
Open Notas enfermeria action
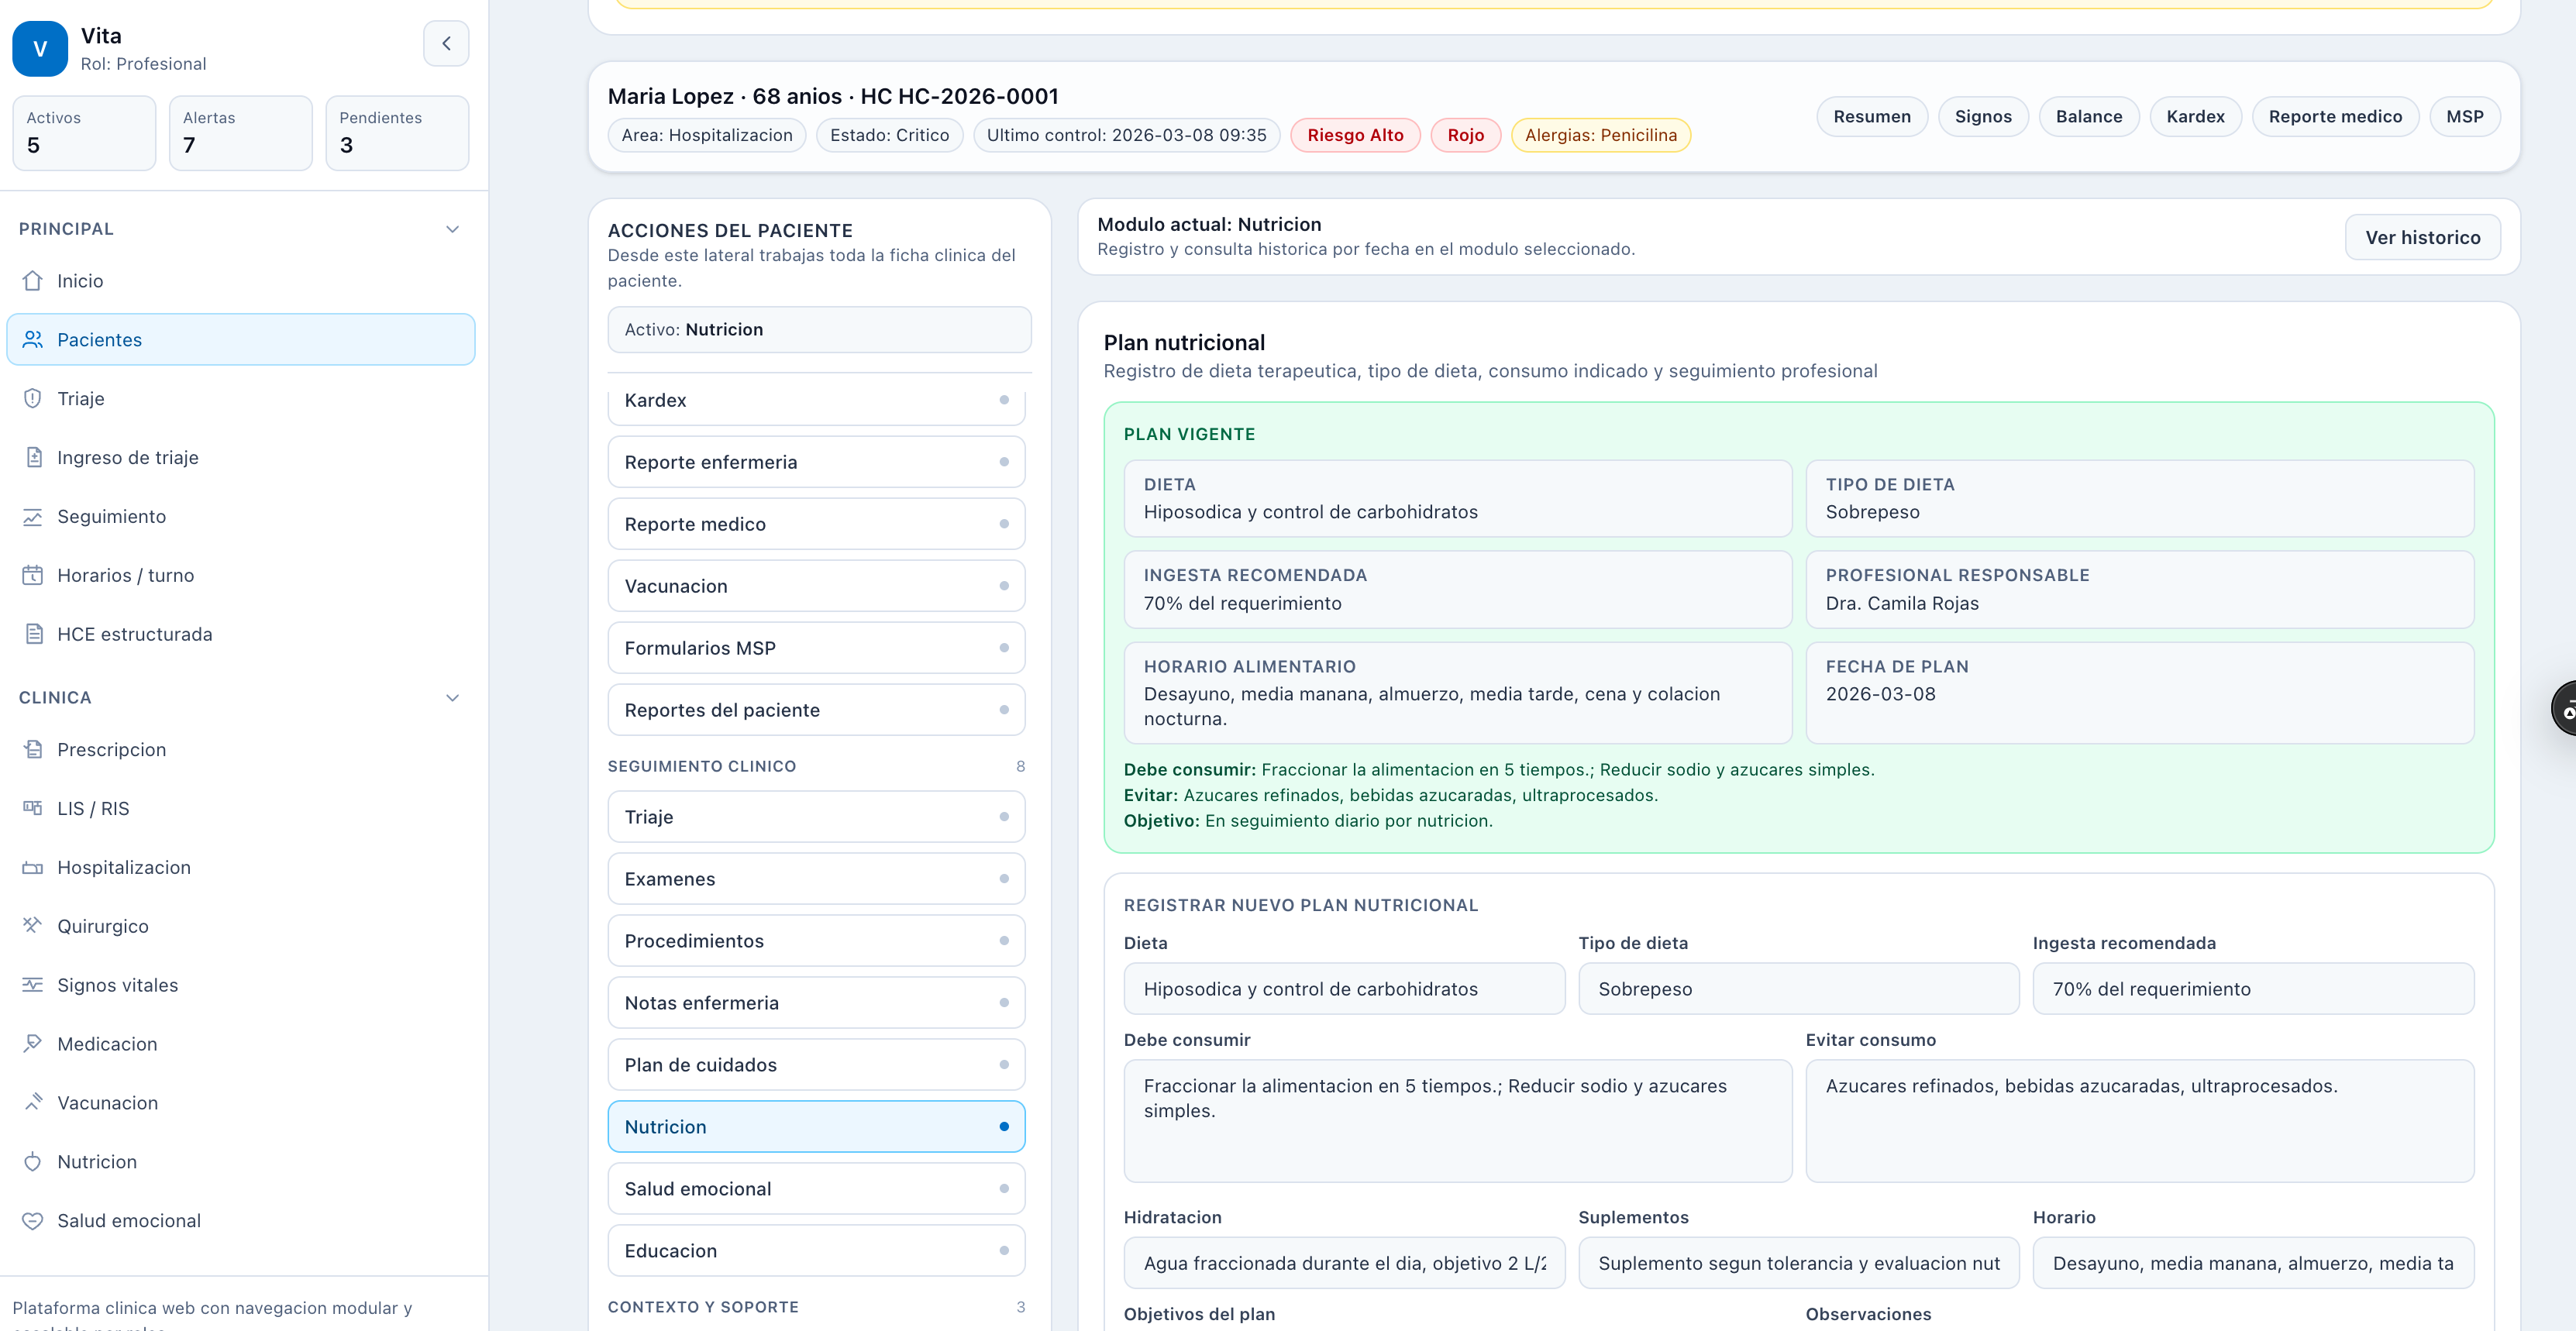point(816,1003)
